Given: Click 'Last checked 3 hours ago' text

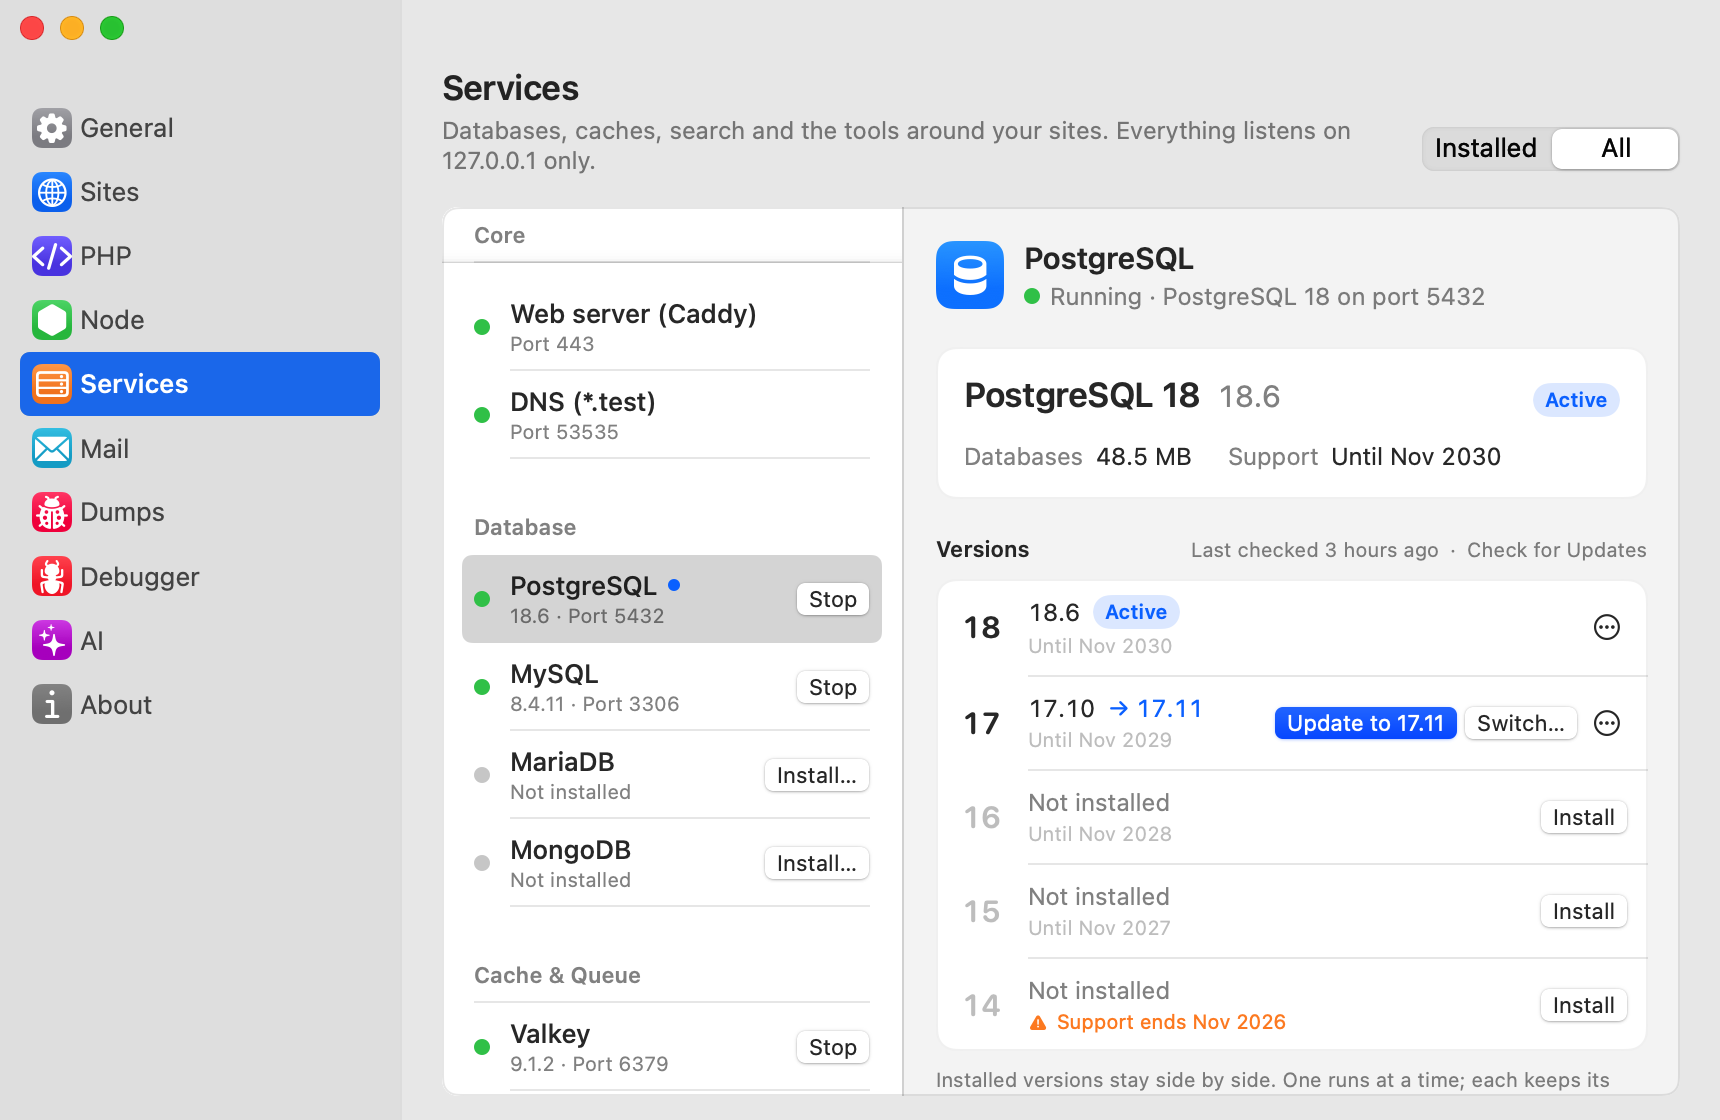Looking at the screenshot, I should [x=1314, y=550].
